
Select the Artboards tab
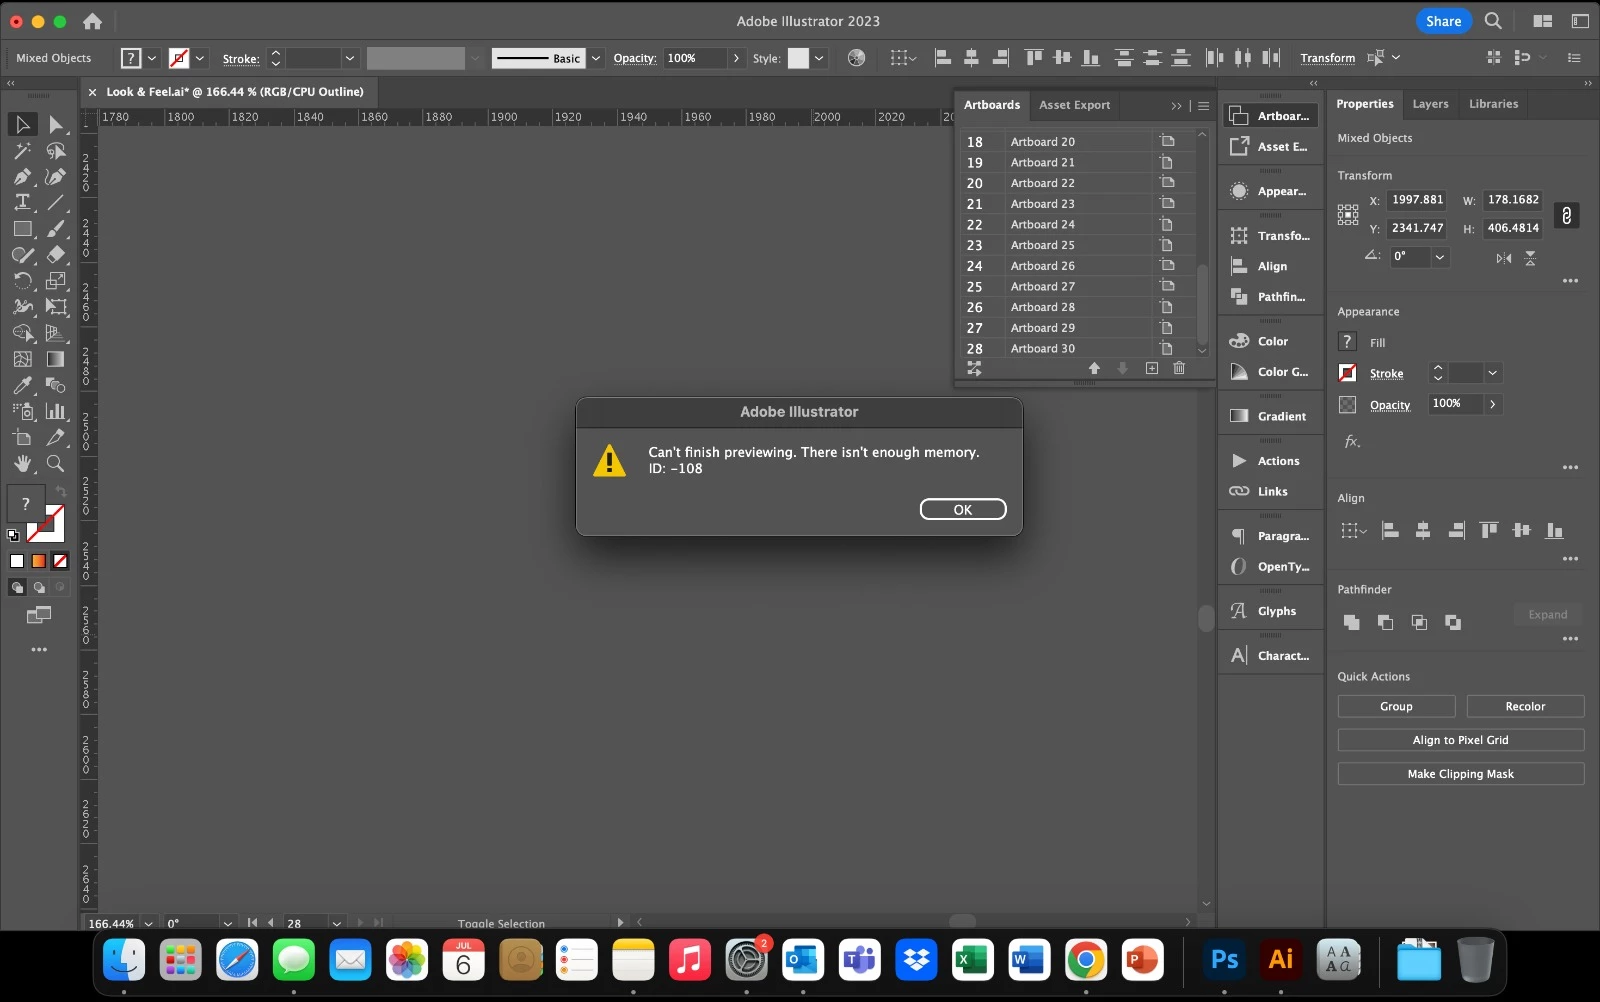(x=992, y=105)
